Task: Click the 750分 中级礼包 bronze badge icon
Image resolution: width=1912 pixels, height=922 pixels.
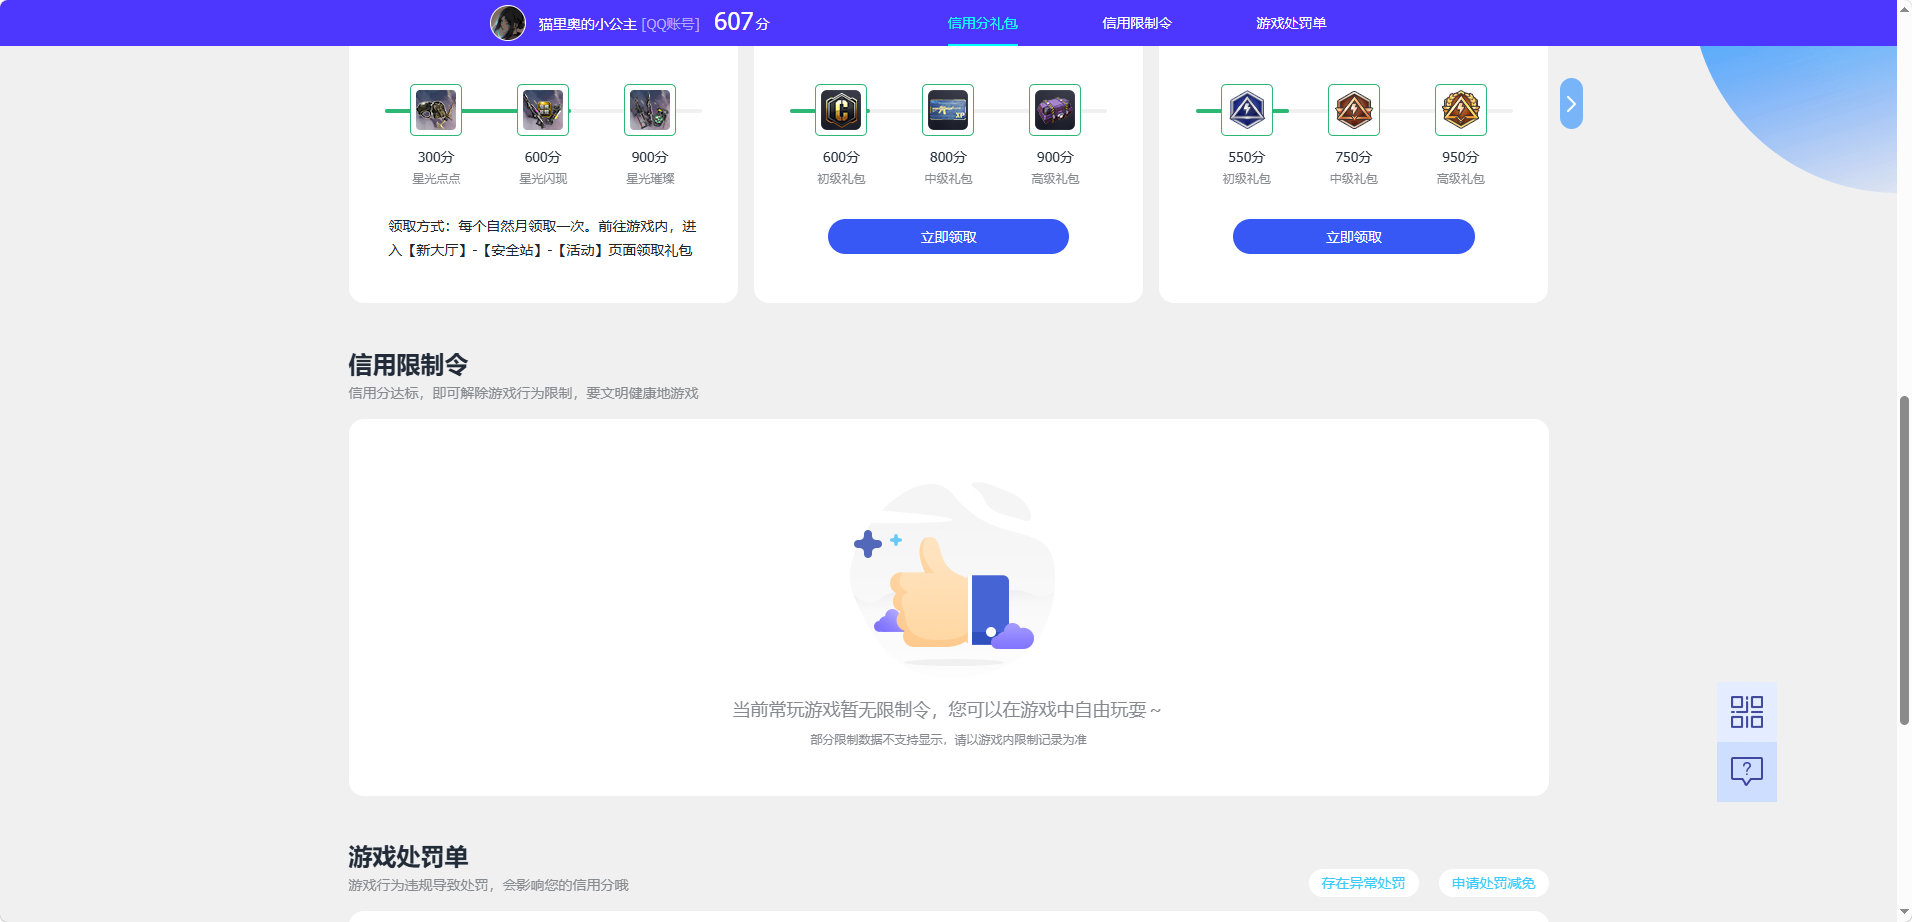Action: tap(1354, 110)
